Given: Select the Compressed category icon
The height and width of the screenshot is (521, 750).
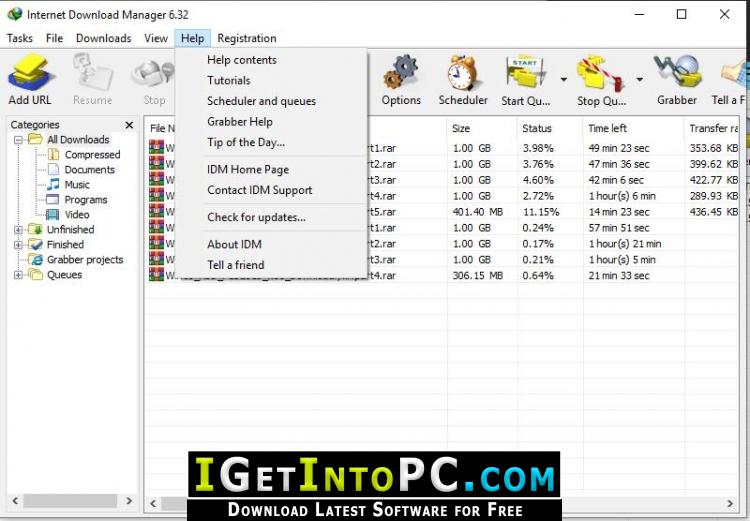Looking at the screenshot, I should (54, 155).
